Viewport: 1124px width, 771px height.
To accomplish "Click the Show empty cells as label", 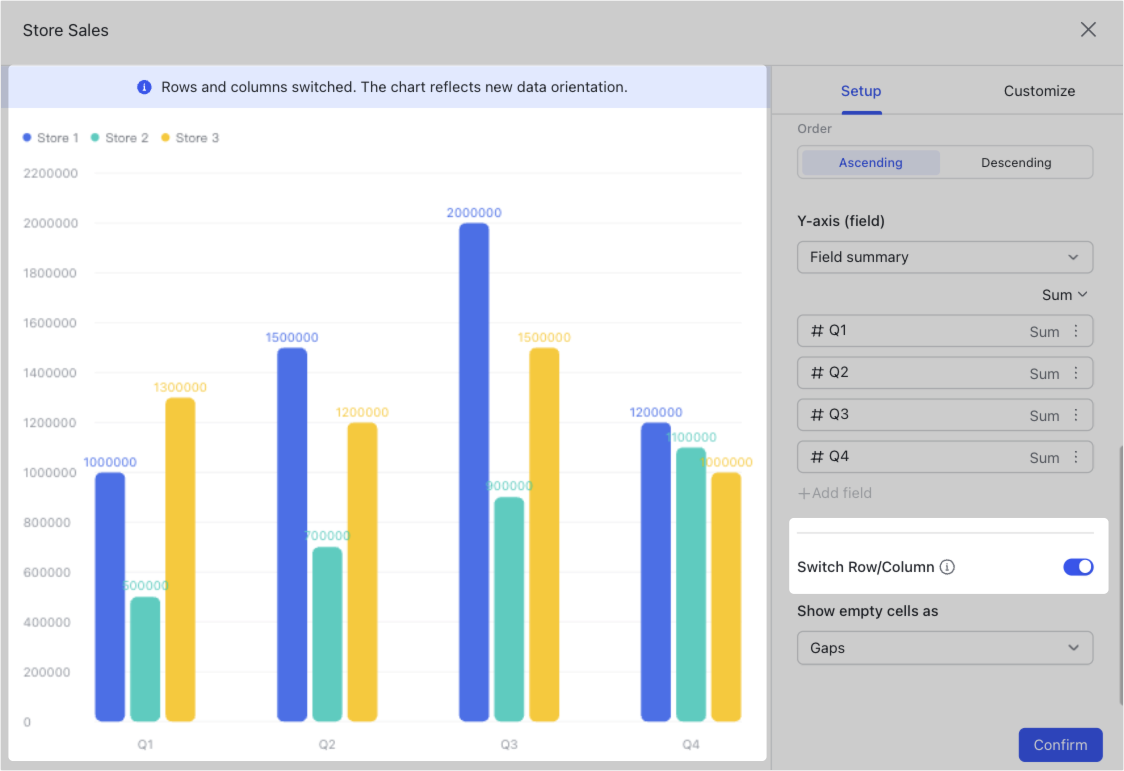I will [x=867, y=611].
